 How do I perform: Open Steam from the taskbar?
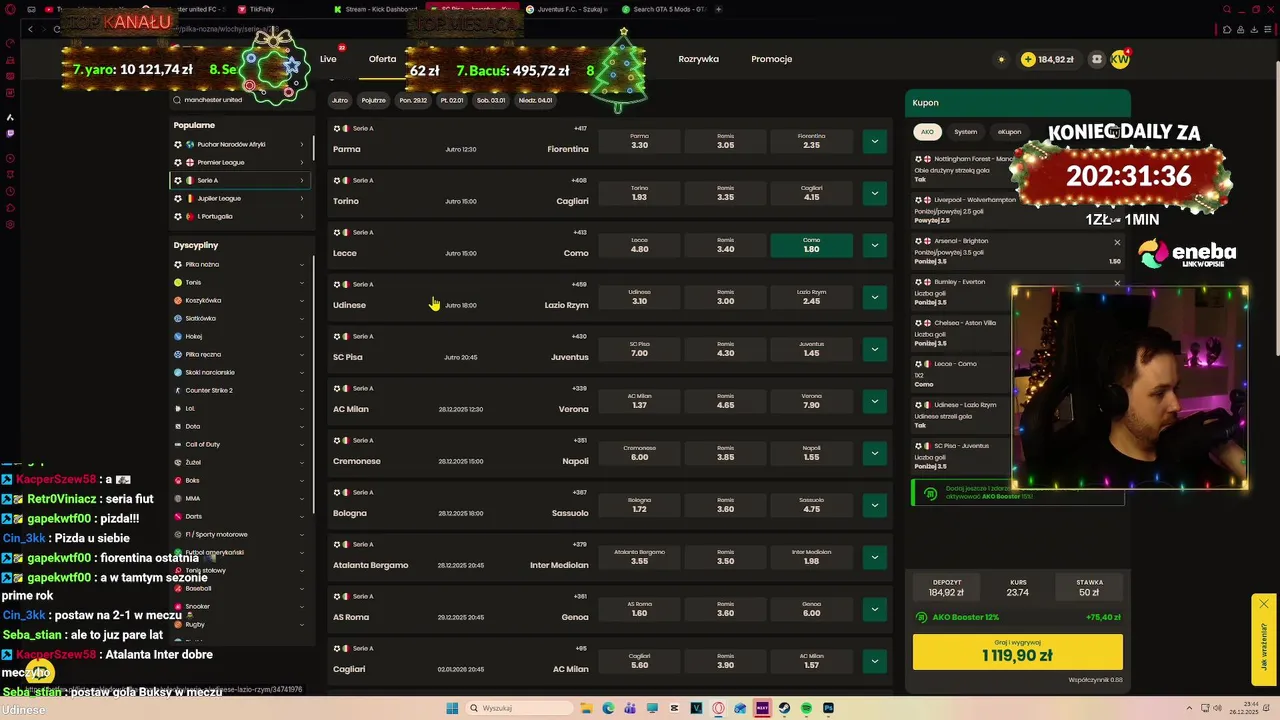coord(785,708)
